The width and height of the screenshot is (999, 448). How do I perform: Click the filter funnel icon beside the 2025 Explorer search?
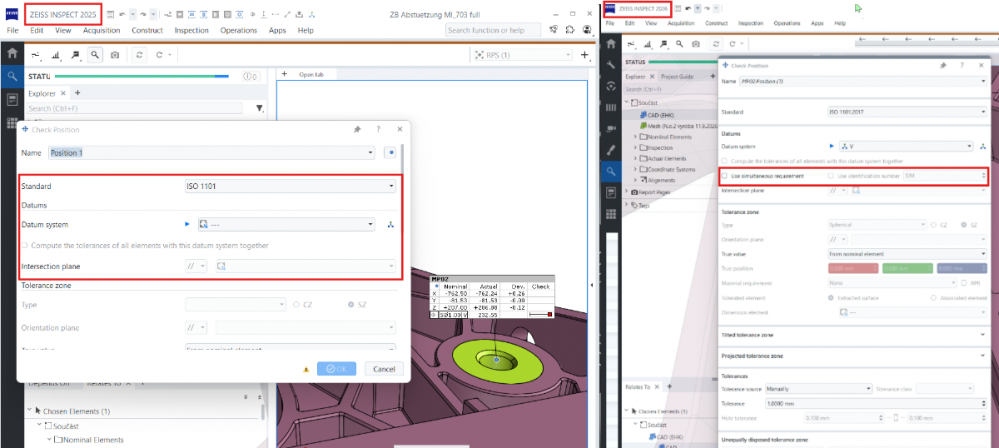[x=259, y=108]
